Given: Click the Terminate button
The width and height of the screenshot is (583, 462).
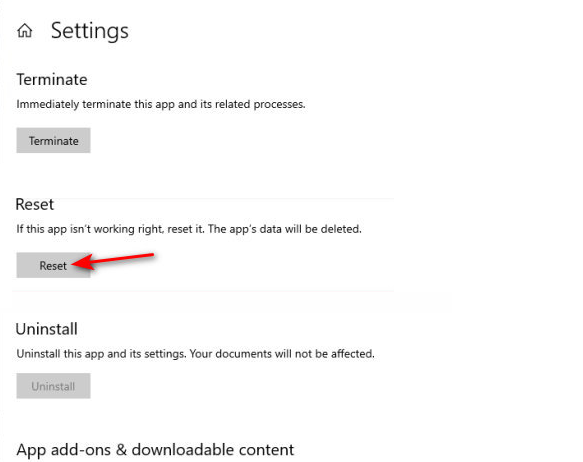Looking at the screenshot, I should click(x=53, y=140).
